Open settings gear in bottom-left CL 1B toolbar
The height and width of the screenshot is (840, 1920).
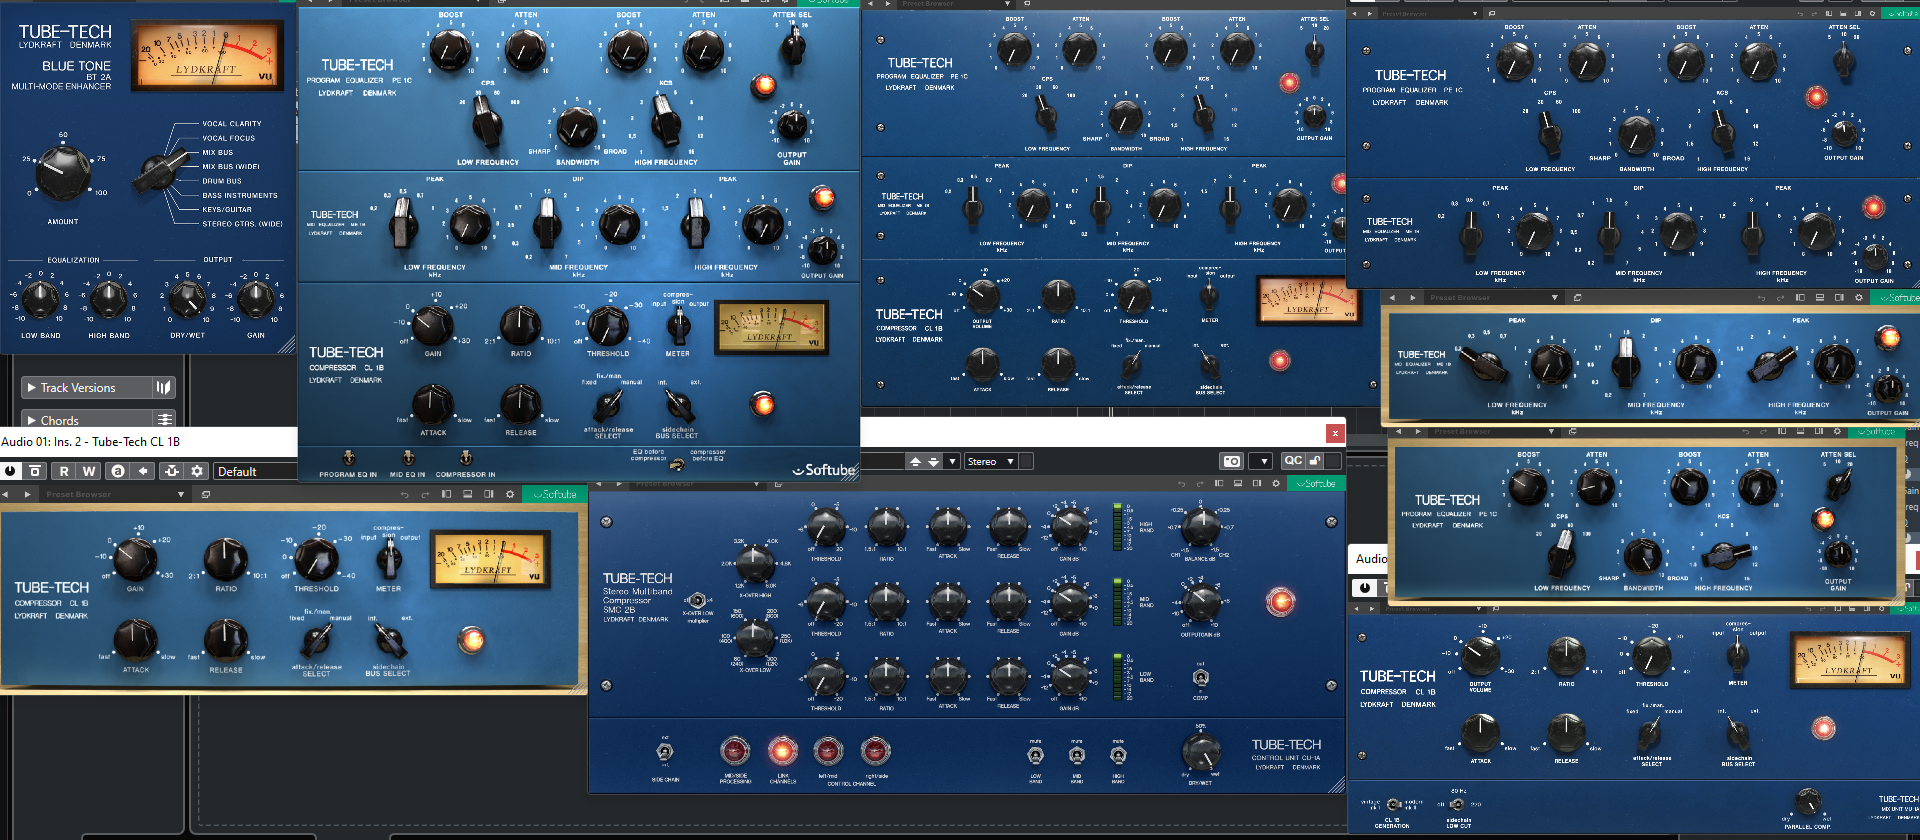[x=510, y=494]
